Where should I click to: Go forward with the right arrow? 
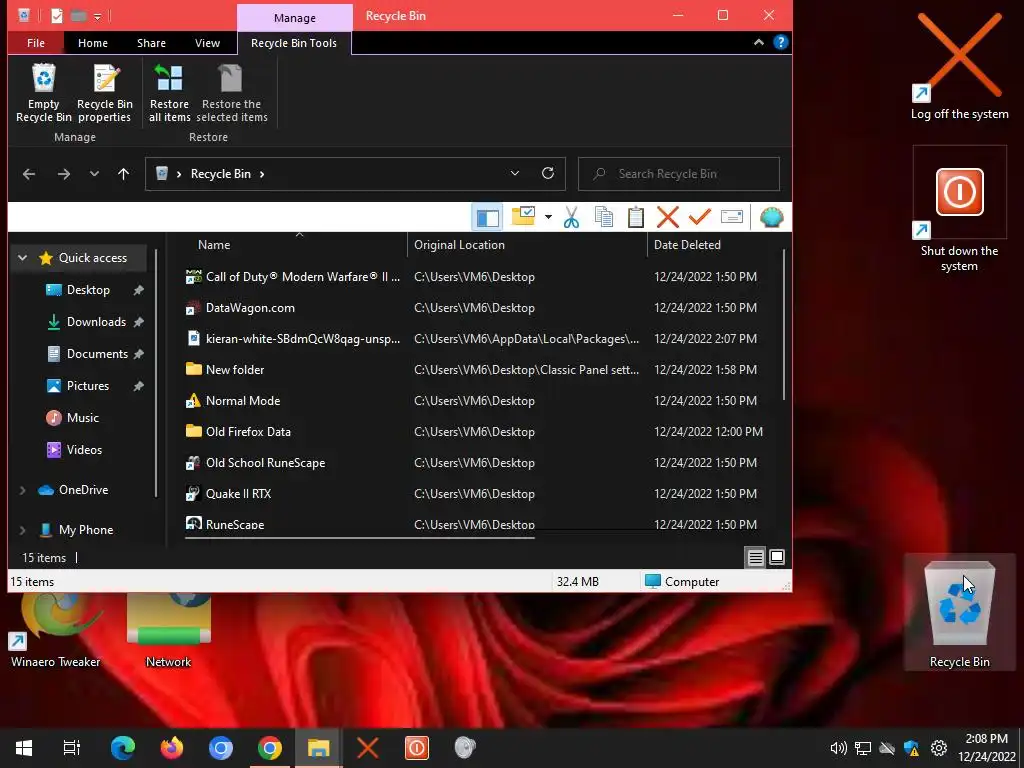point(63,174)
